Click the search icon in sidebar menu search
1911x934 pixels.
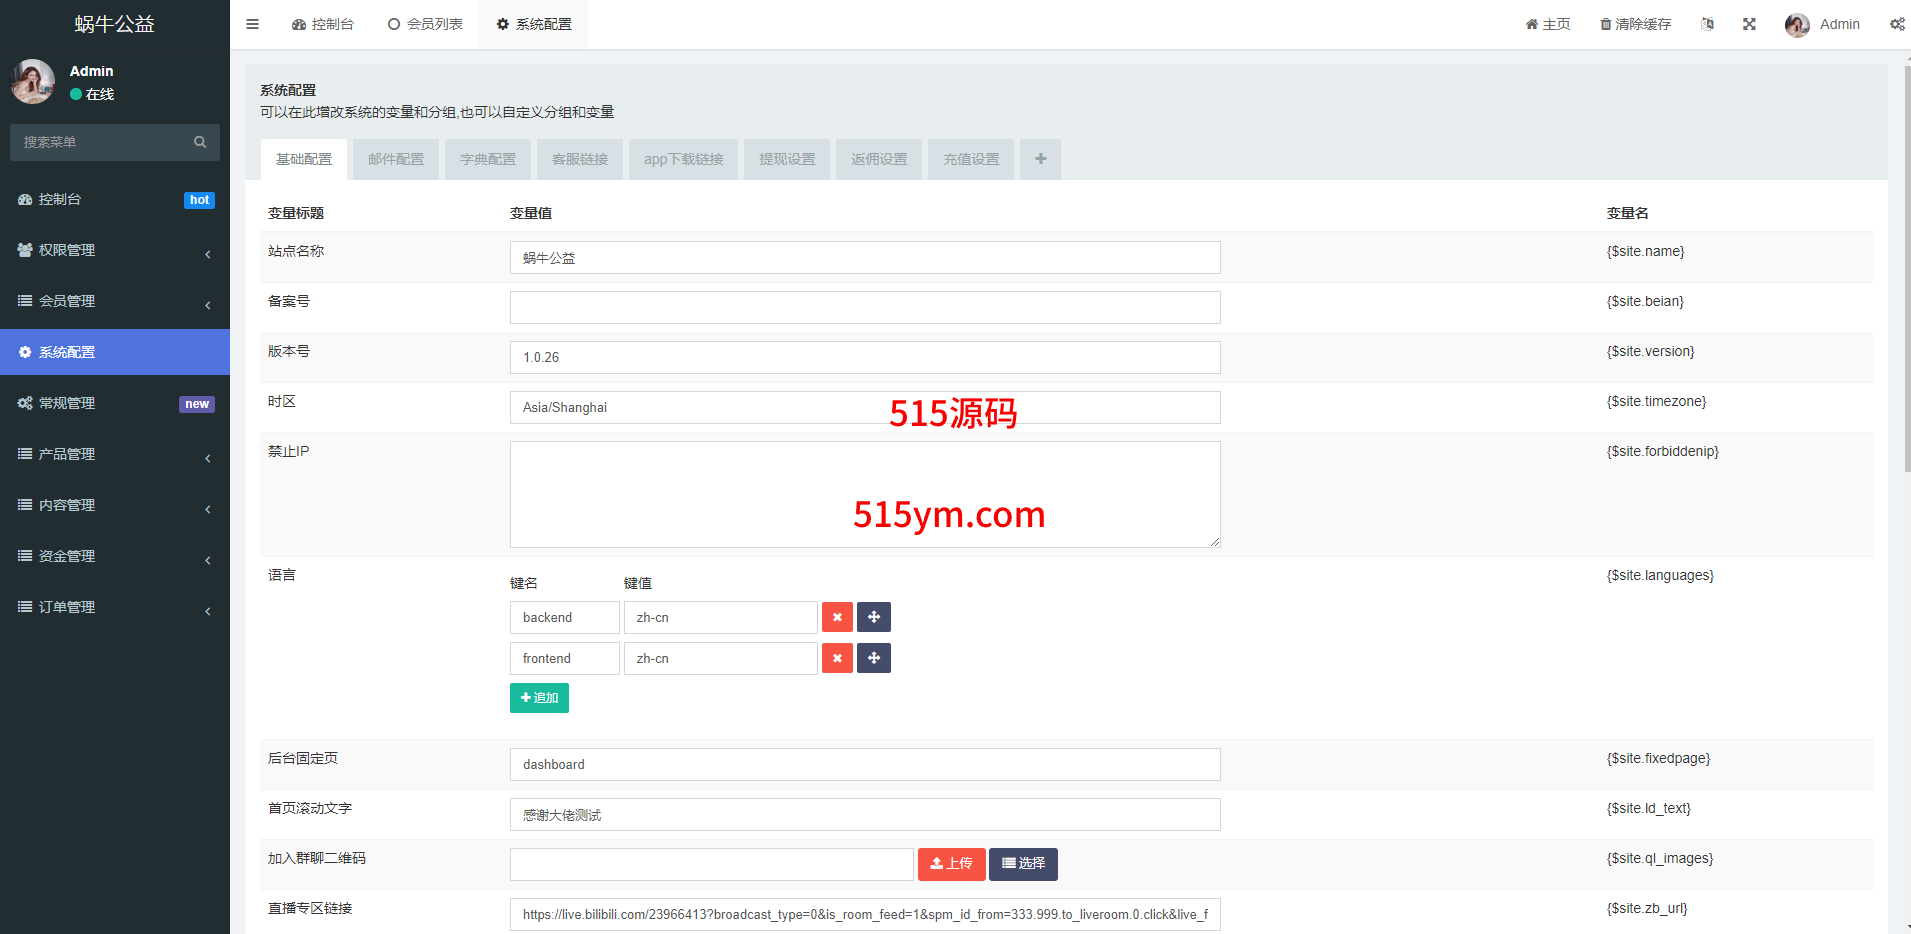pyautogui.click(x=200, y=142)
